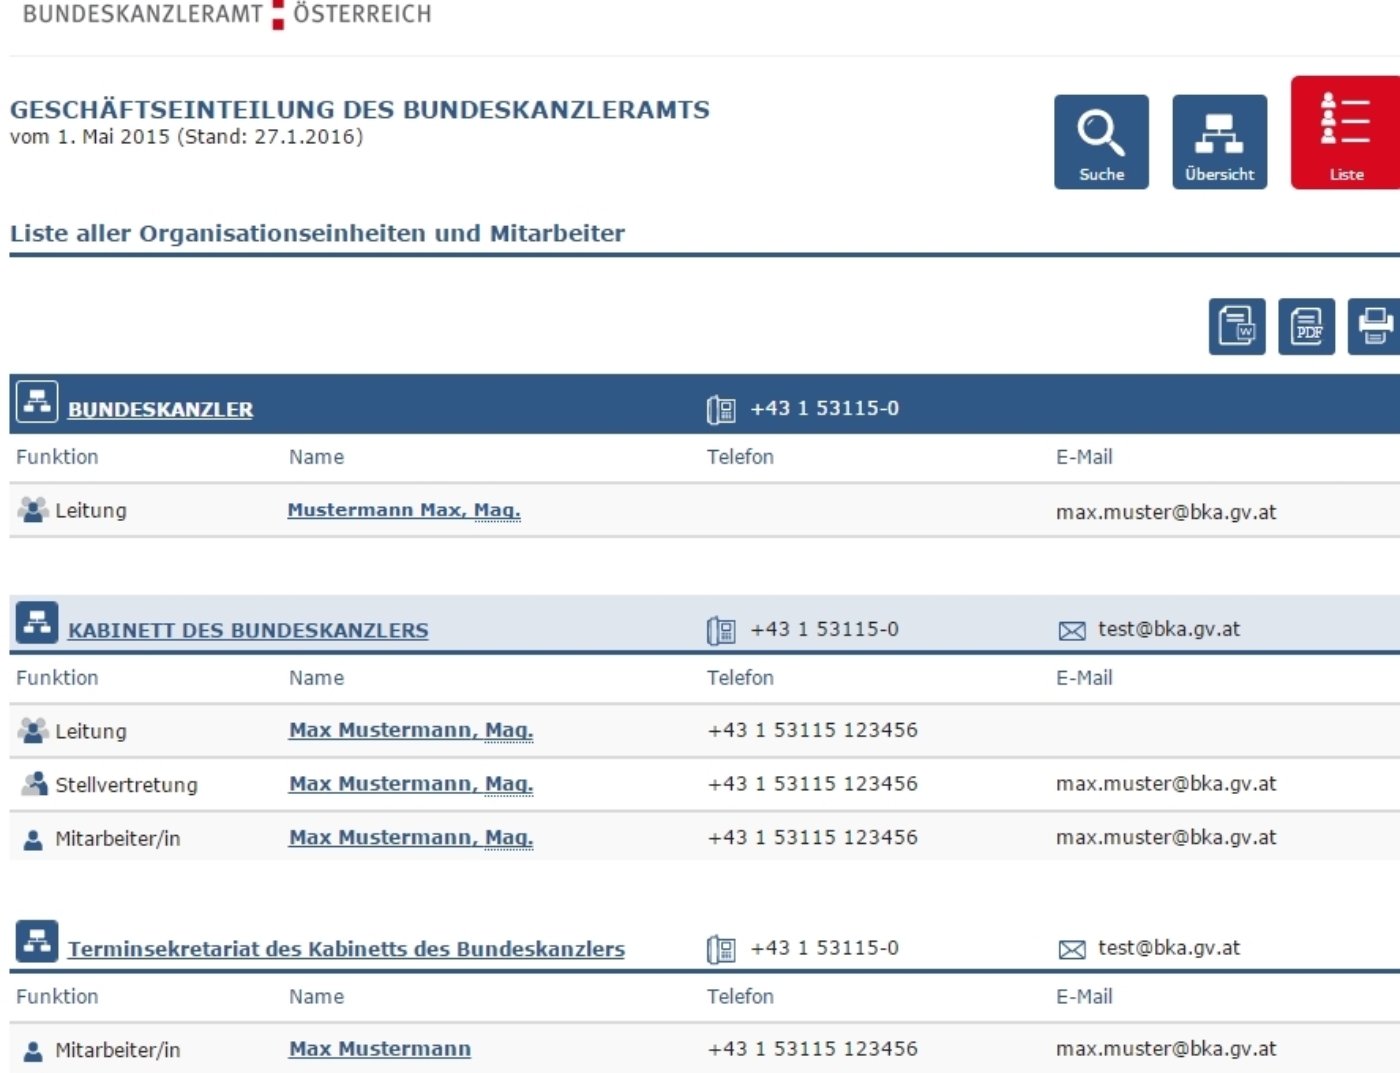Click phone number in Kabinett Leitung row
The width and height of the screenshot is (1400, 1073).
pyautogui.click(x=813, y=730)
